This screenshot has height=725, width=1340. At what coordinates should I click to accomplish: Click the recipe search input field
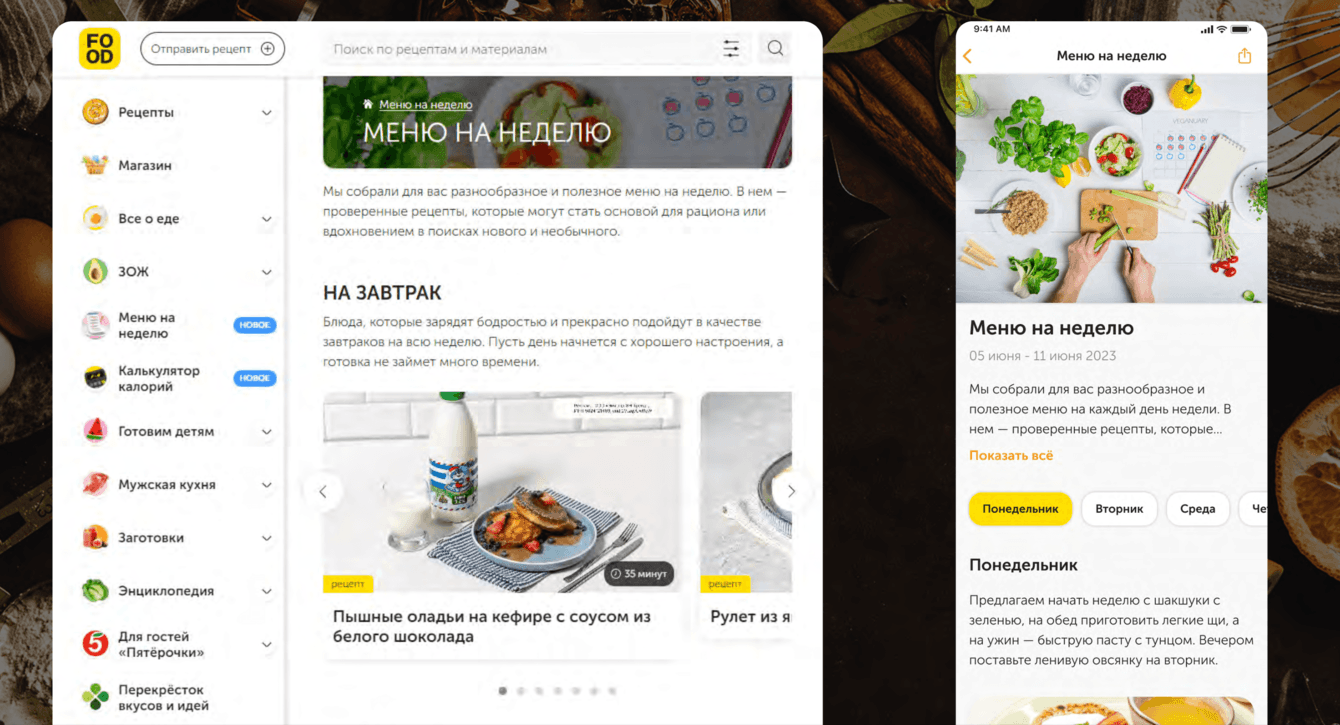[x=520, y=49]
